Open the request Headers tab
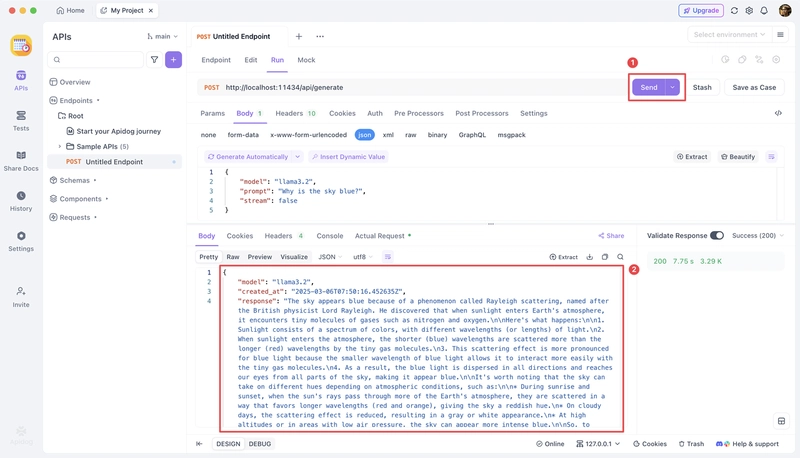This screenshot has width=800, height=458. (295, 113)
